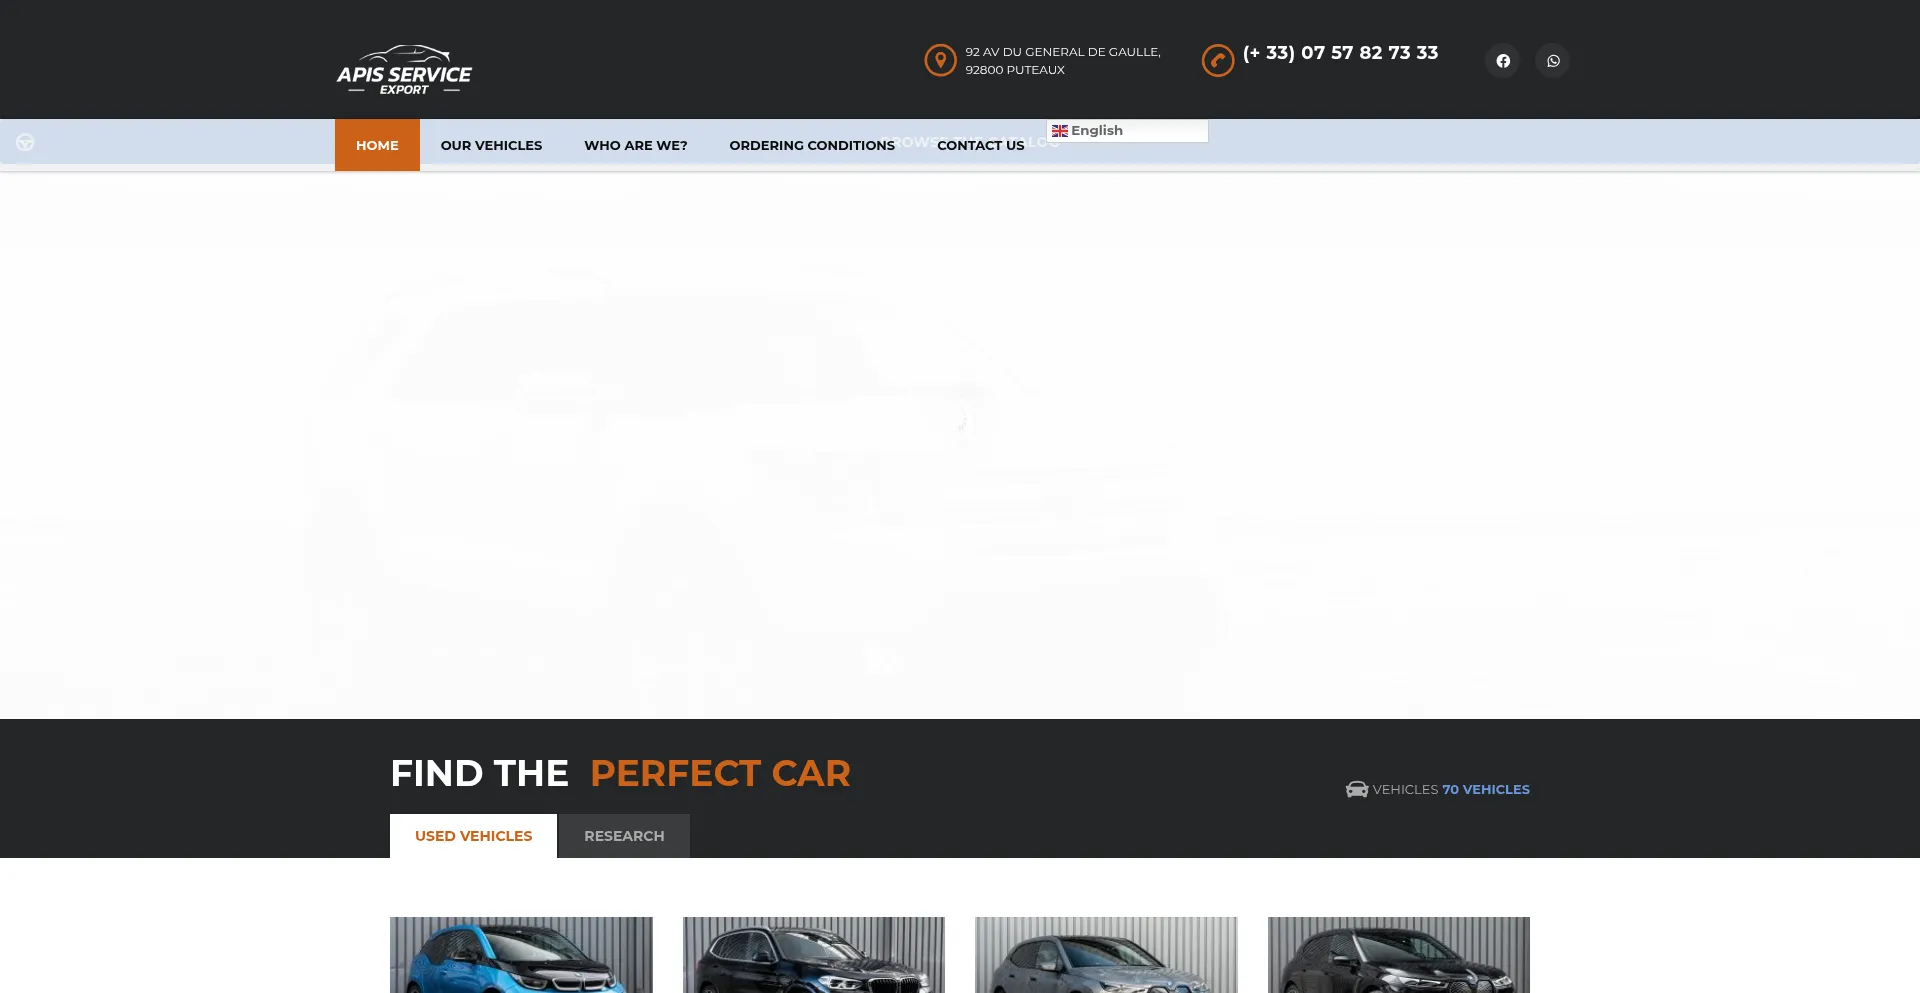The height and width of the screenshot is (993, 1920).
Task: Open the English language selector dropdown
Action: pos(1126,131)
